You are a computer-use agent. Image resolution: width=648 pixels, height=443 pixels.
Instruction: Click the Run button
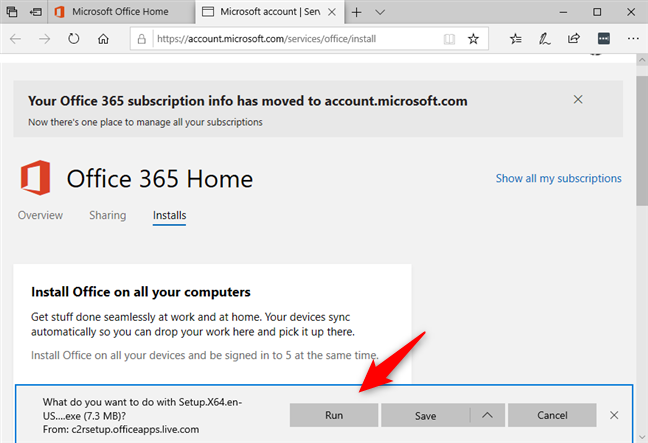point(334,415)
